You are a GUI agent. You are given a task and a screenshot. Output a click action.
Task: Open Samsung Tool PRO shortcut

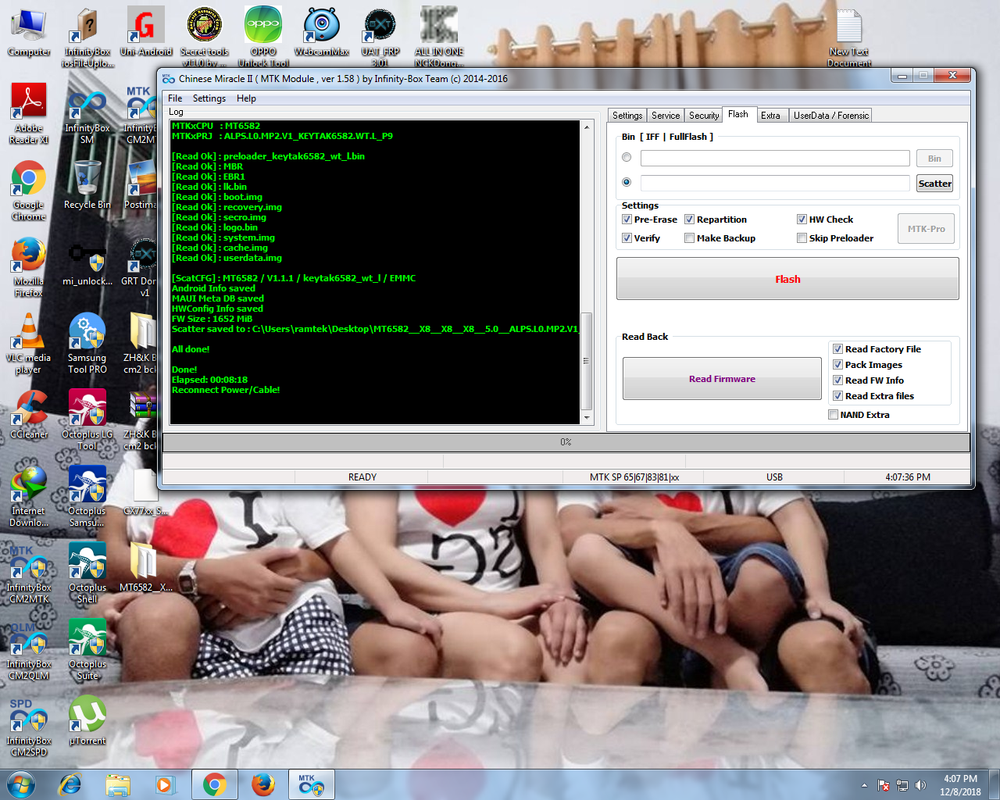(x=87, y=343)
